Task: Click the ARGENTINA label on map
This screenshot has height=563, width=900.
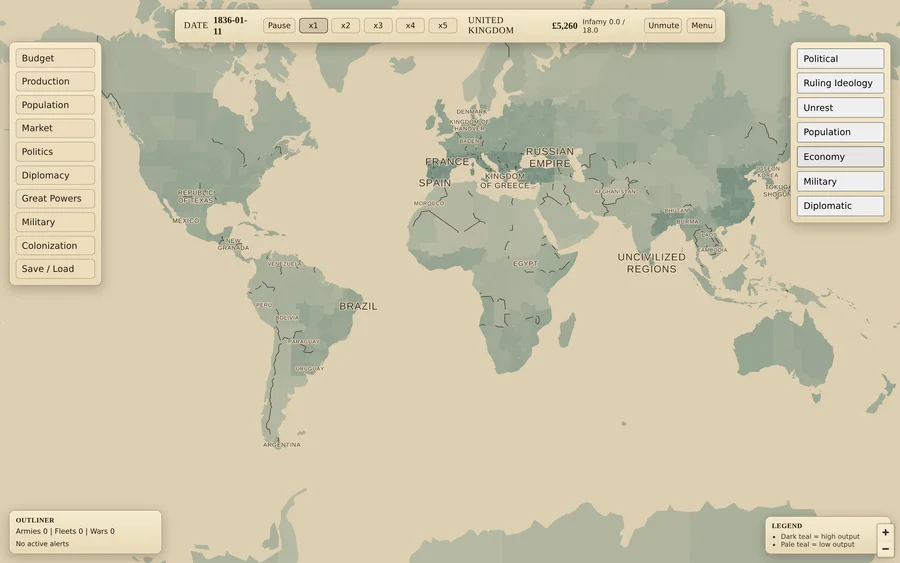Action: (282, 445)
